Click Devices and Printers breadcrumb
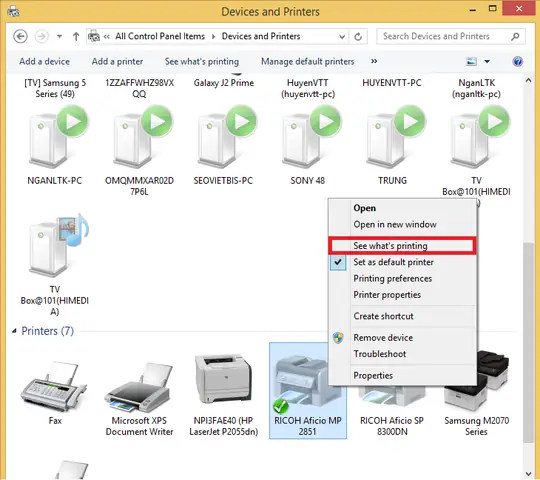 point(261,36)
